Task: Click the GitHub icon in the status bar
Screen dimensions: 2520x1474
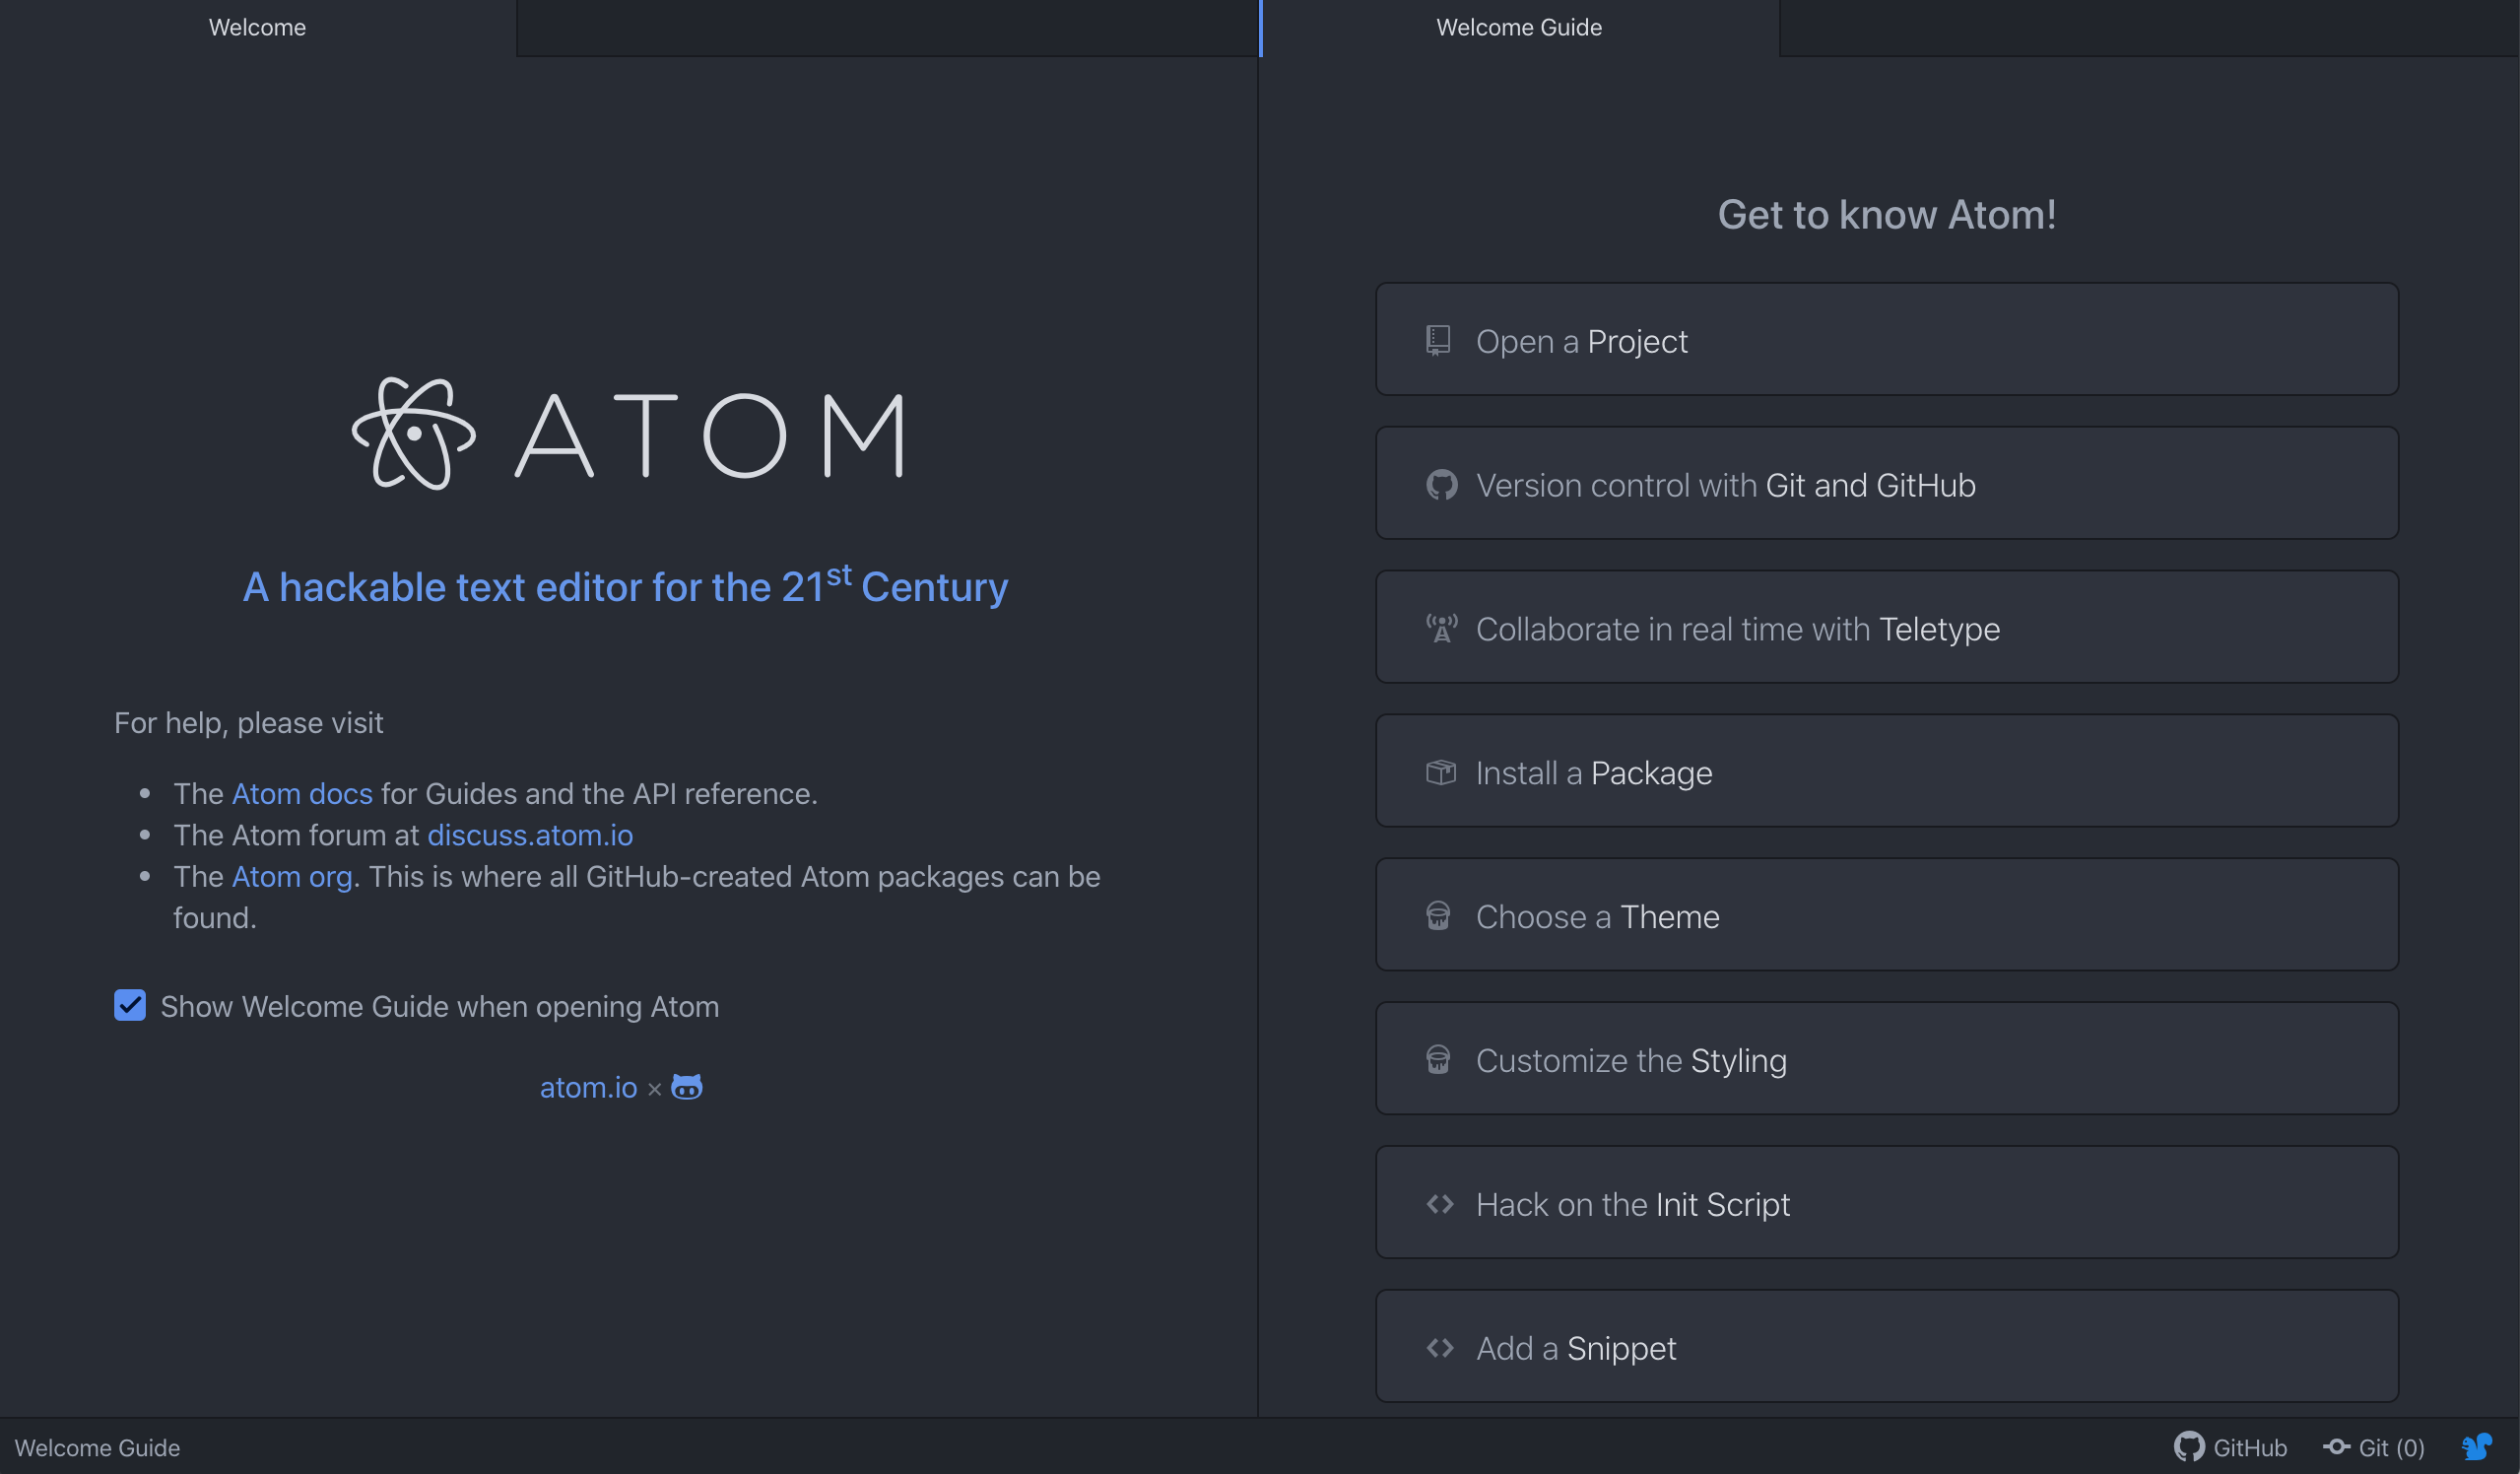Action: (x=2188, y=1447)
